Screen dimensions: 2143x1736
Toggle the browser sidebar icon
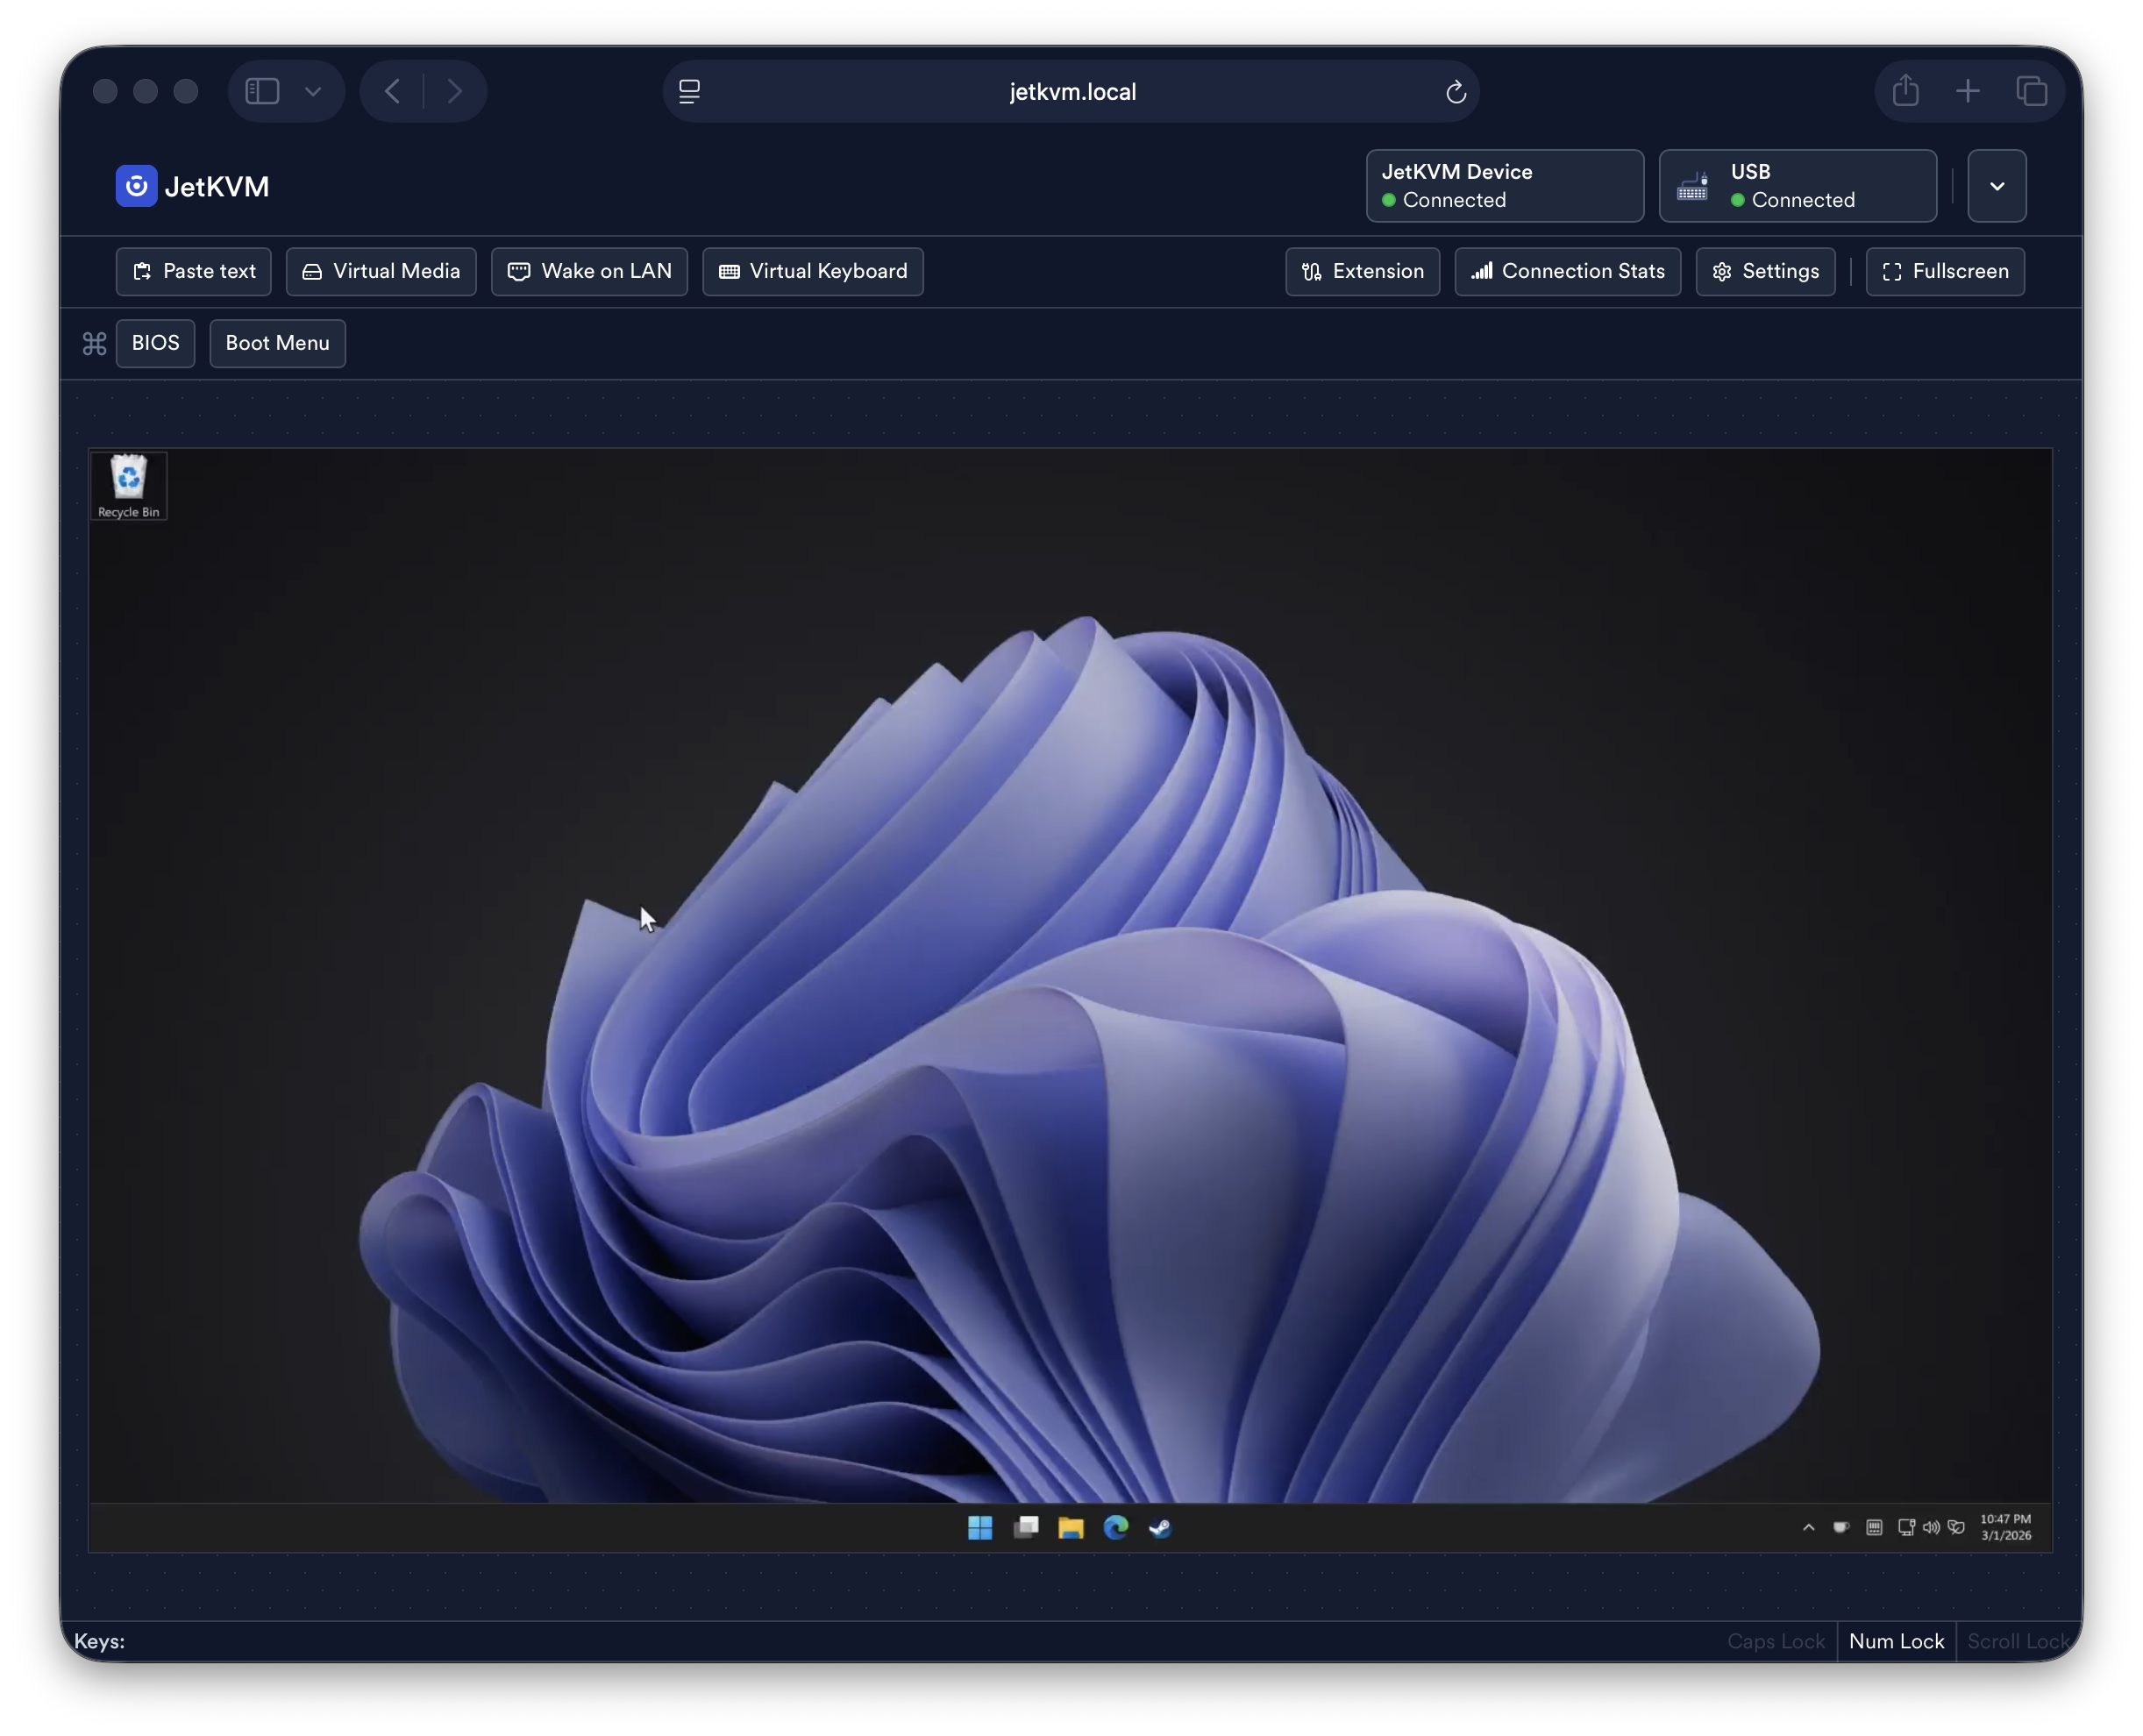coord(262,92)
